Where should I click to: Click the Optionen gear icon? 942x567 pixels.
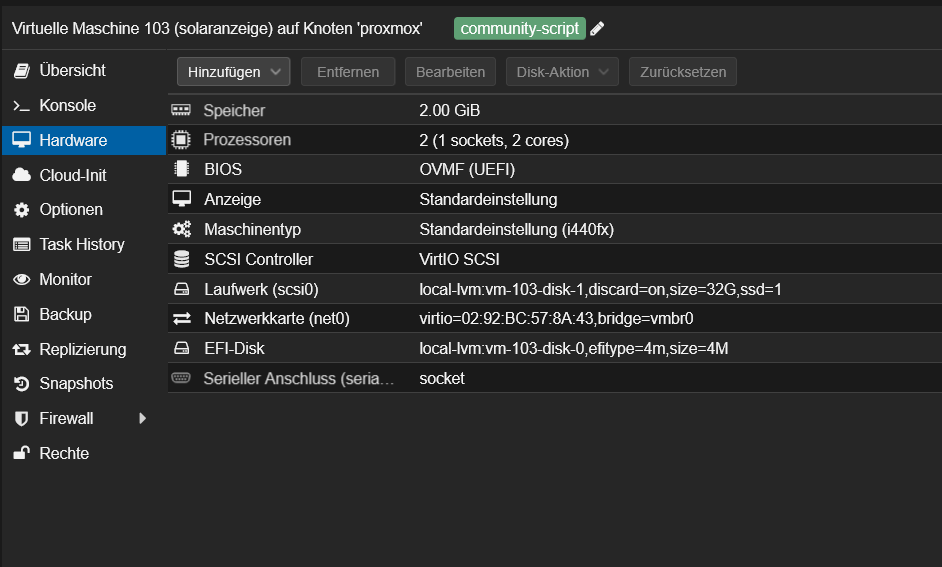pos(21,210)
